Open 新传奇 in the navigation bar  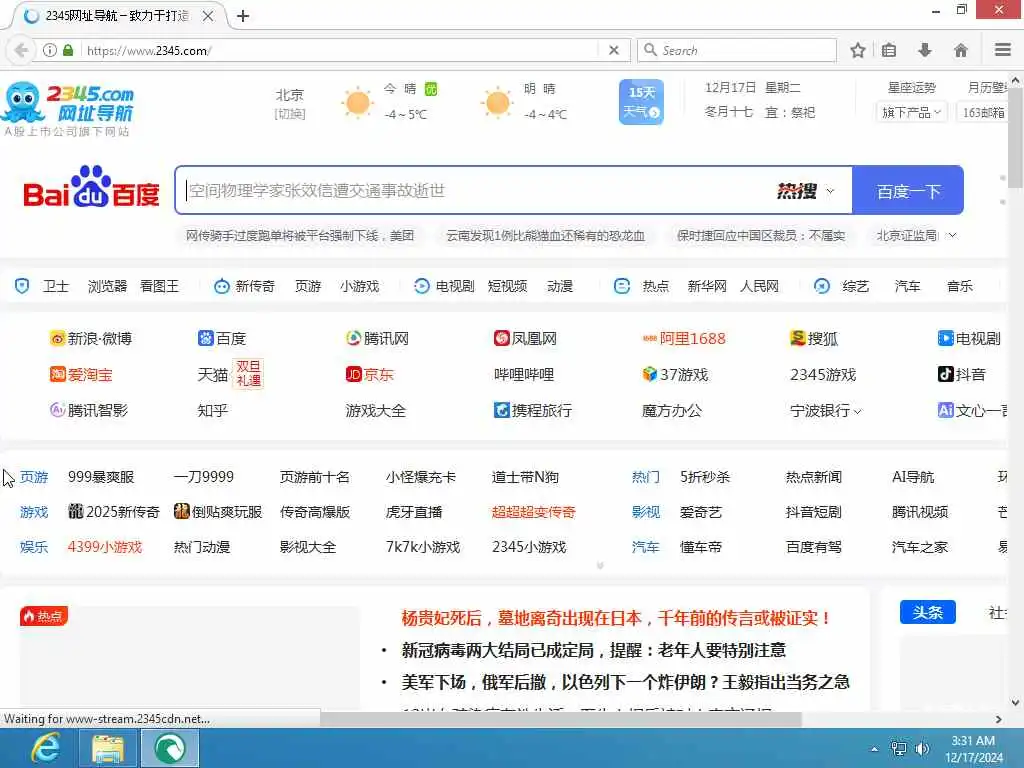[x=255, y=286]
